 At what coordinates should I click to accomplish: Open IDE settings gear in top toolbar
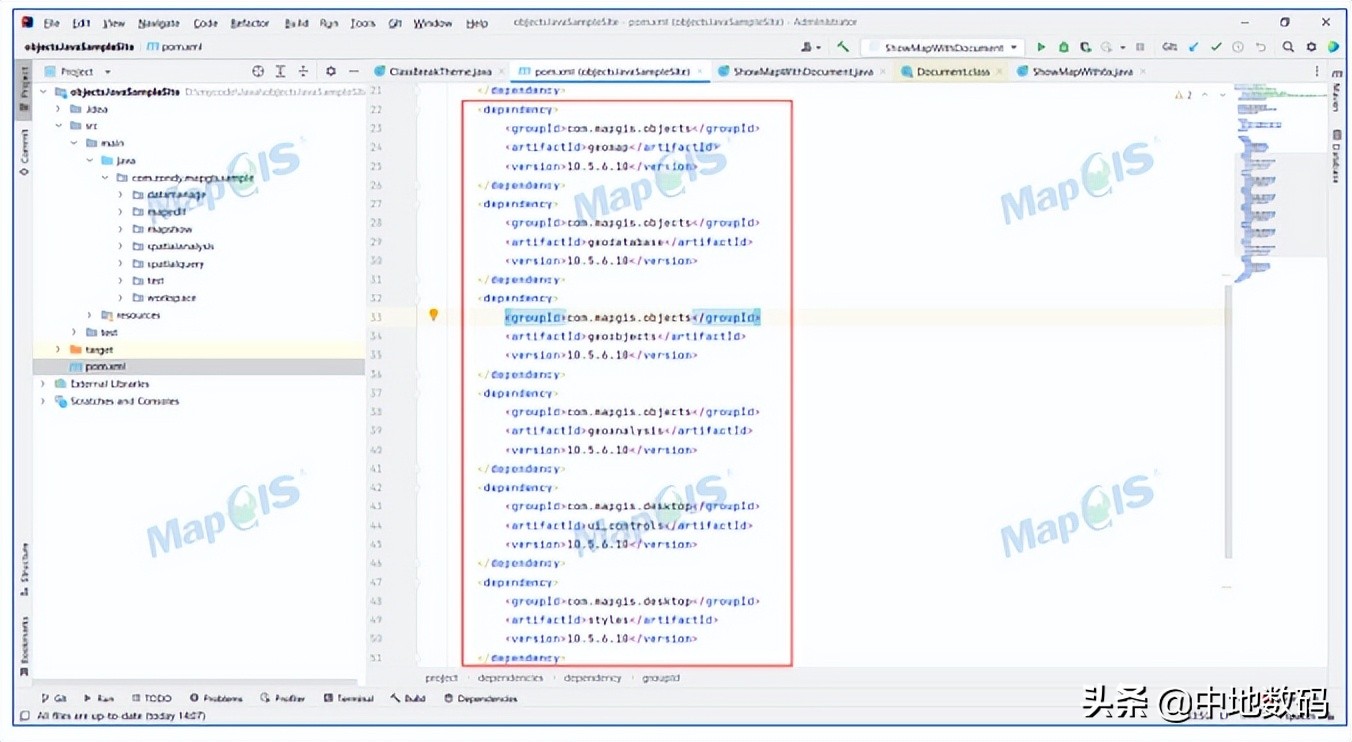(x=1311, y=47)
